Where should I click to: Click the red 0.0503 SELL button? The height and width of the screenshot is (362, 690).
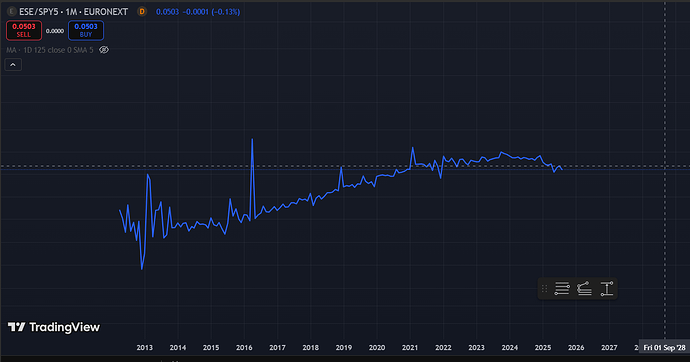click(24, 30)
